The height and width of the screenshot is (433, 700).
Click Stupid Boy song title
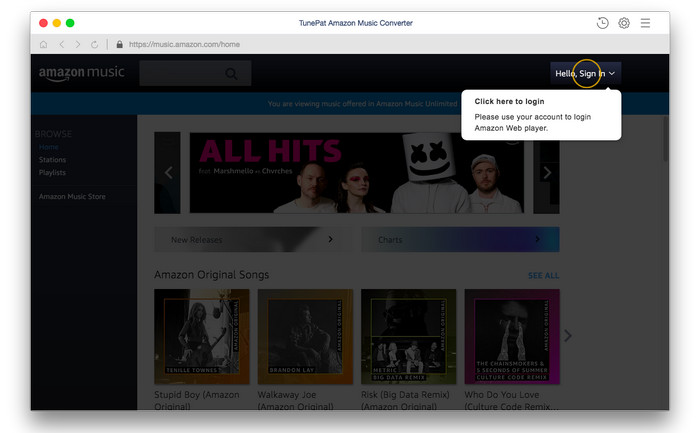197,400
